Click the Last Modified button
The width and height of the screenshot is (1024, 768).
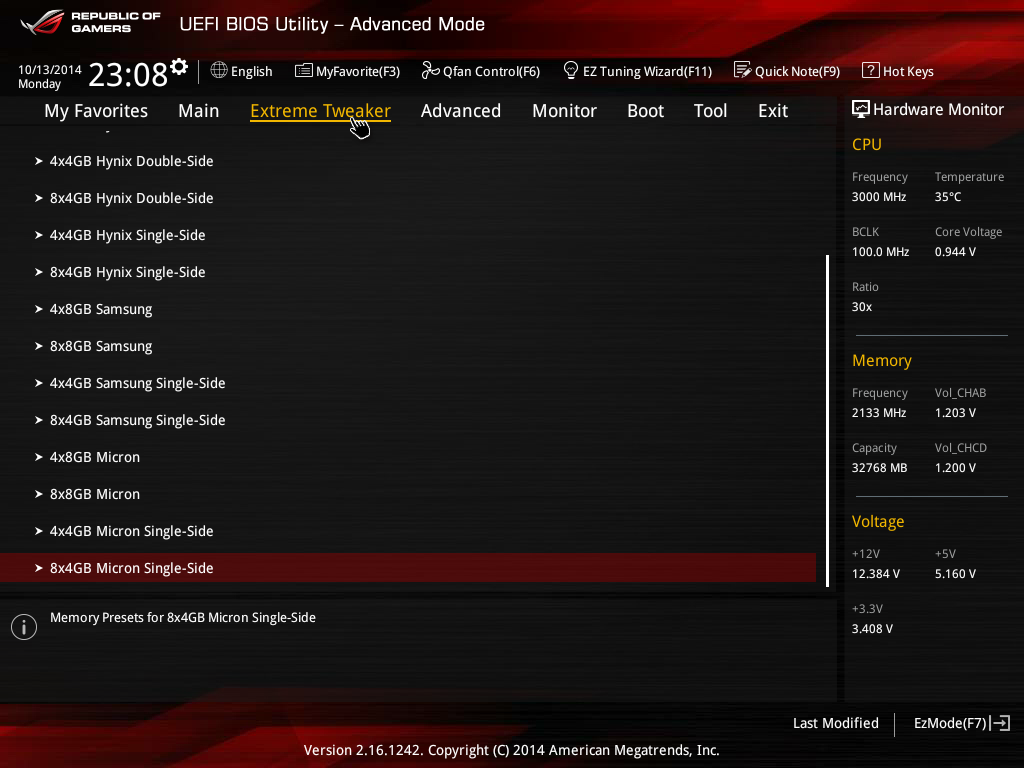click(x=835, y=723)
